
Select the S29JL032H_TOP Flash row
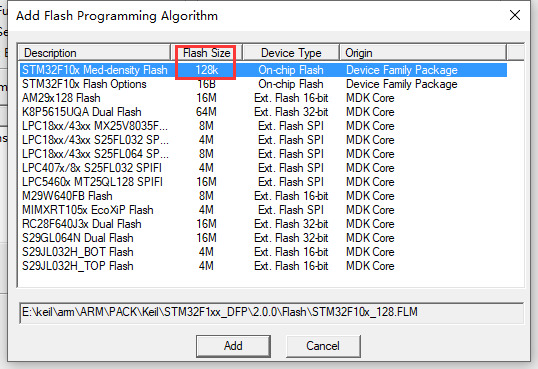pos(263,266)
